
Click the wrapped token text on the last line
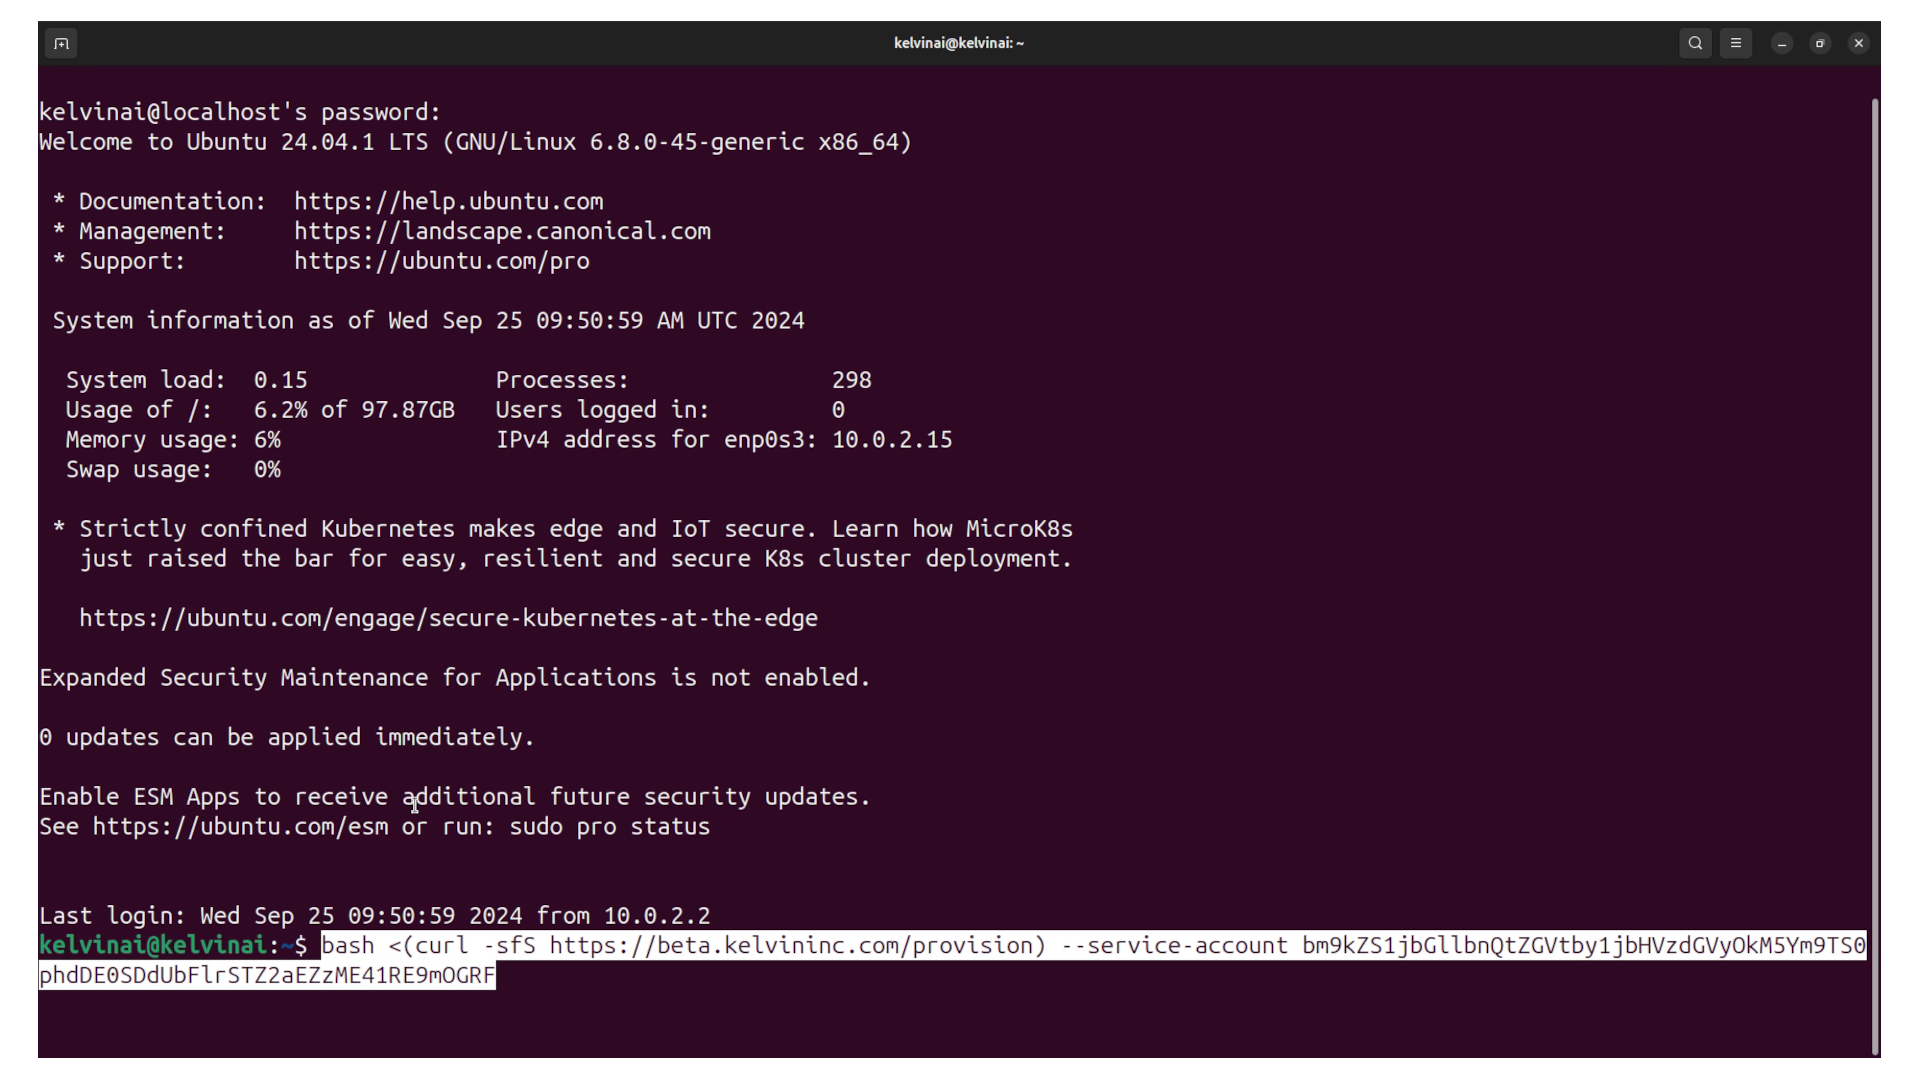[267, 976]
